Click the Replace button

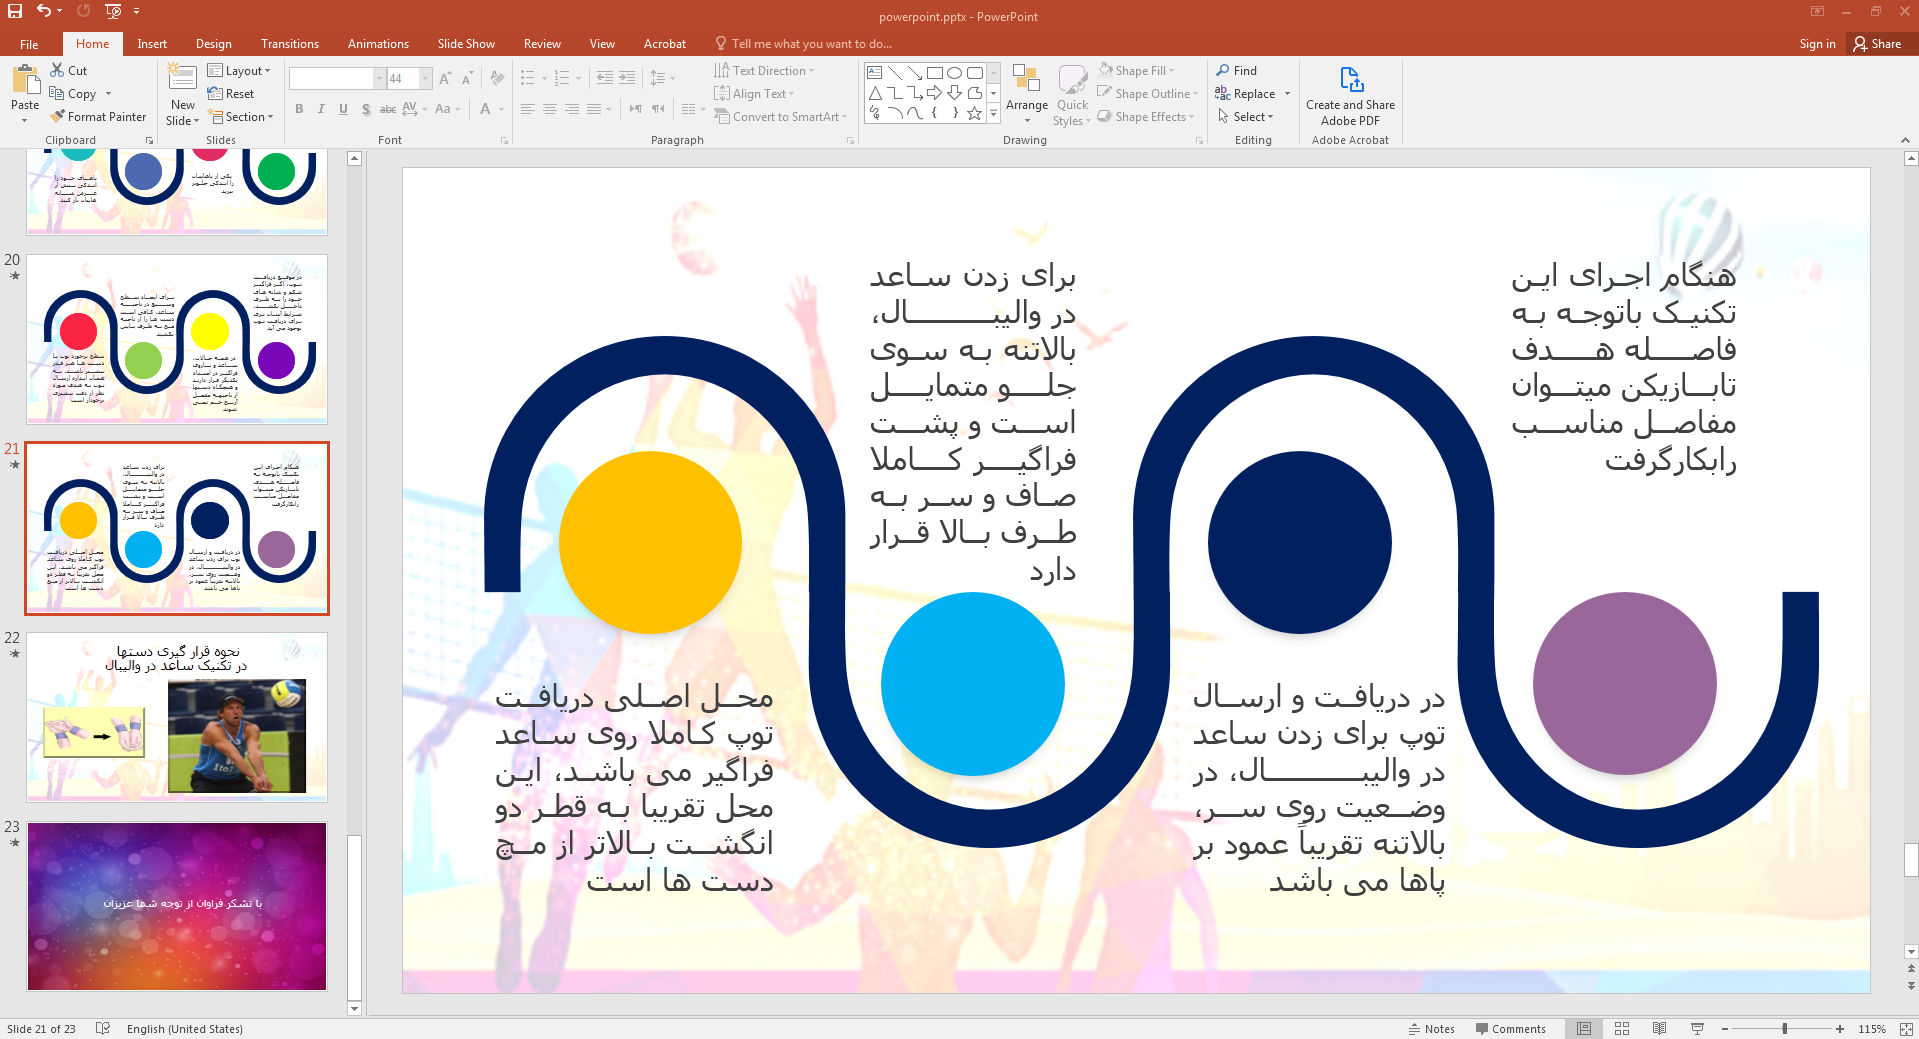1245,93
